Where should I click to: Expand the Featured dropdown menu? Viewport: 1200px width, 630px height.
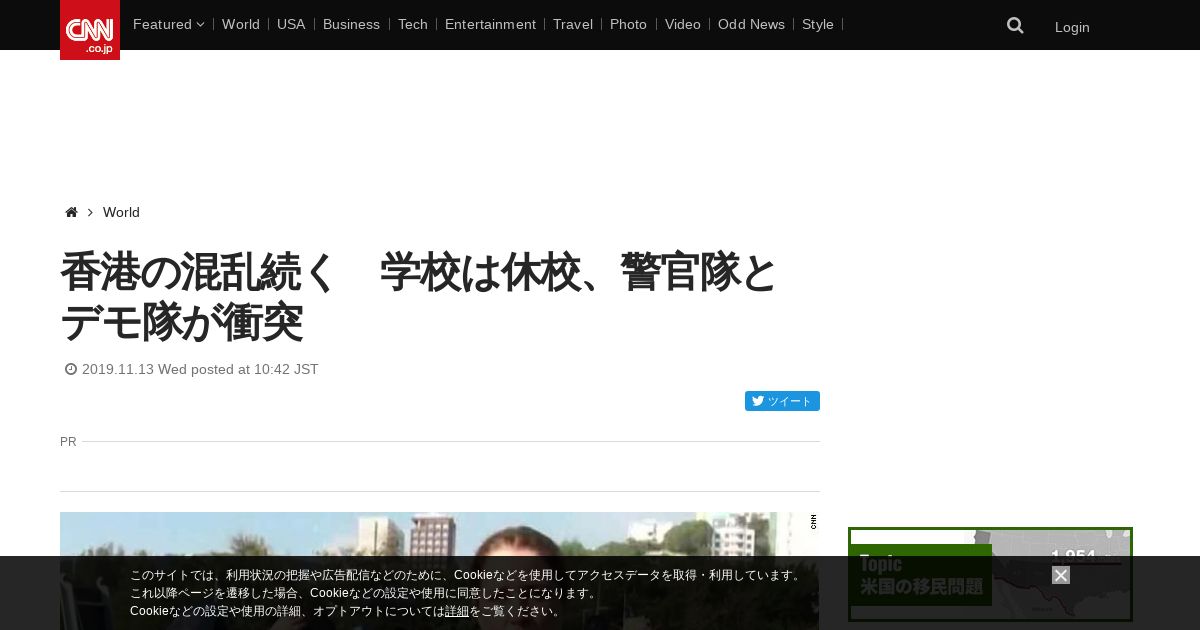pyautogui.click(x=168, y=24)
